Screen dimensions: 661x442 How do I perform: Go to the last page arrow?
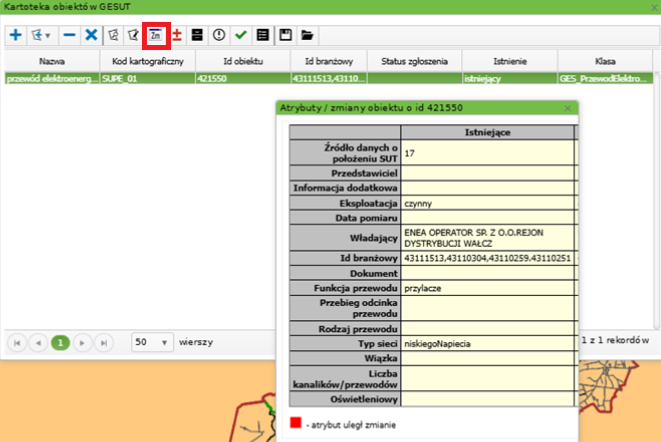pyautogui.click(x=102, y=342)
